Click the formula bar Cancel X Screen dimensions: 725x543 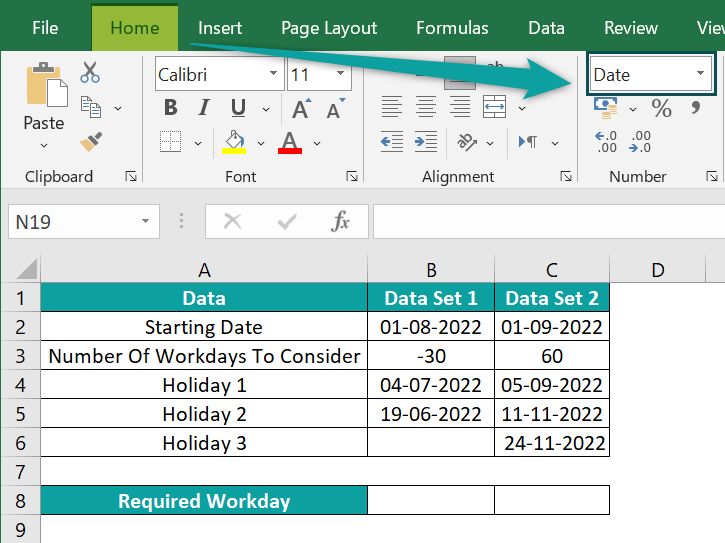click(233, 221)
